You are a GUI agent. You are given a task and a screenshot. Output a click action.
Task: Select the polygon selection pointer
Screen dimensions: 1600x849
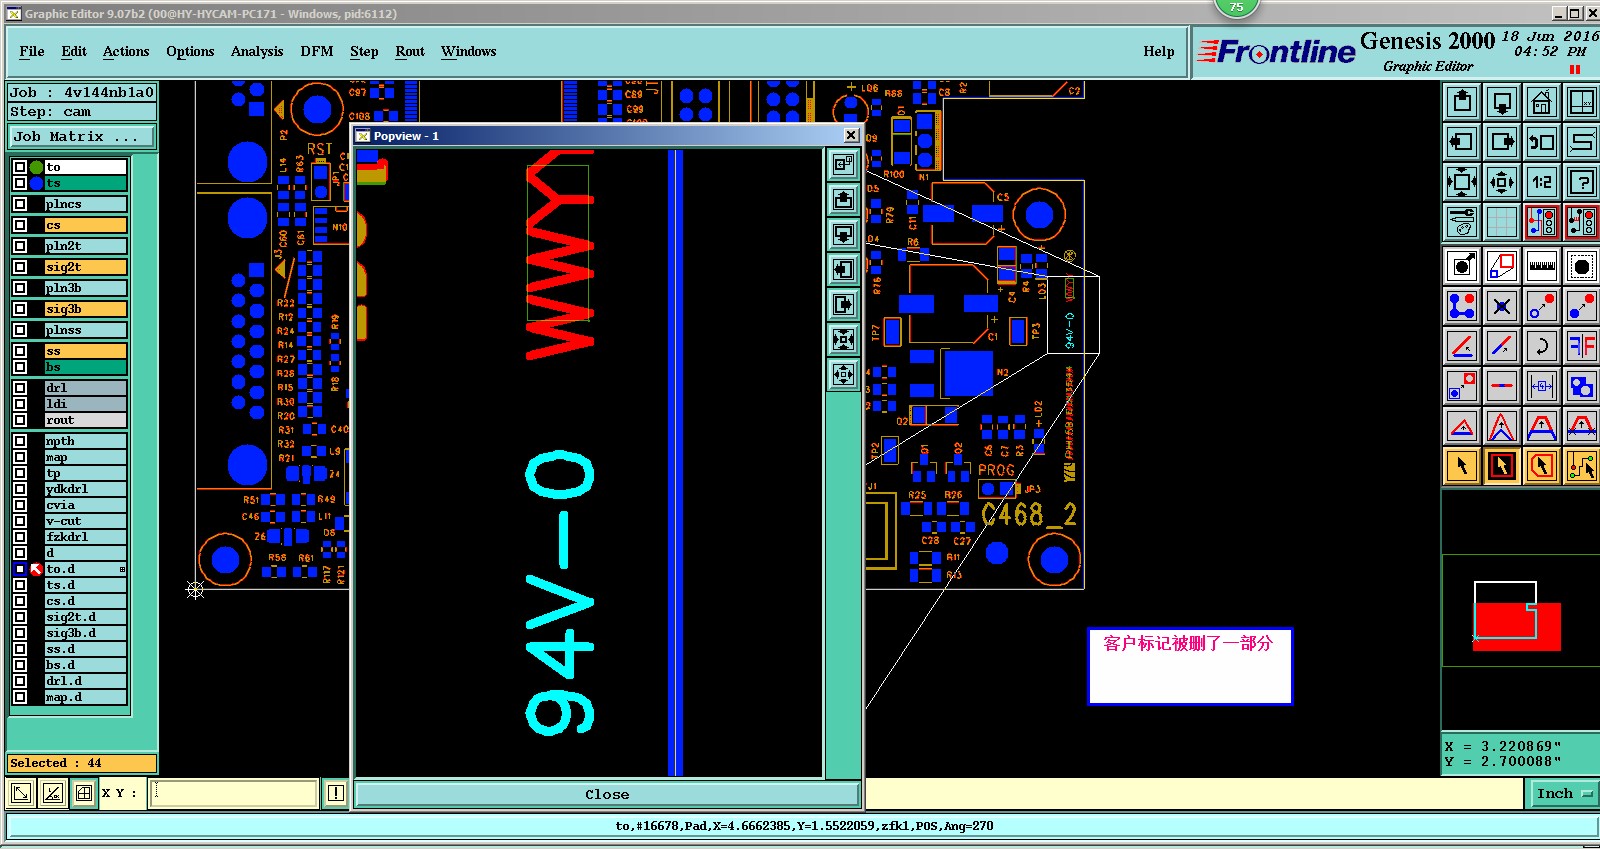pos(1542,466)
